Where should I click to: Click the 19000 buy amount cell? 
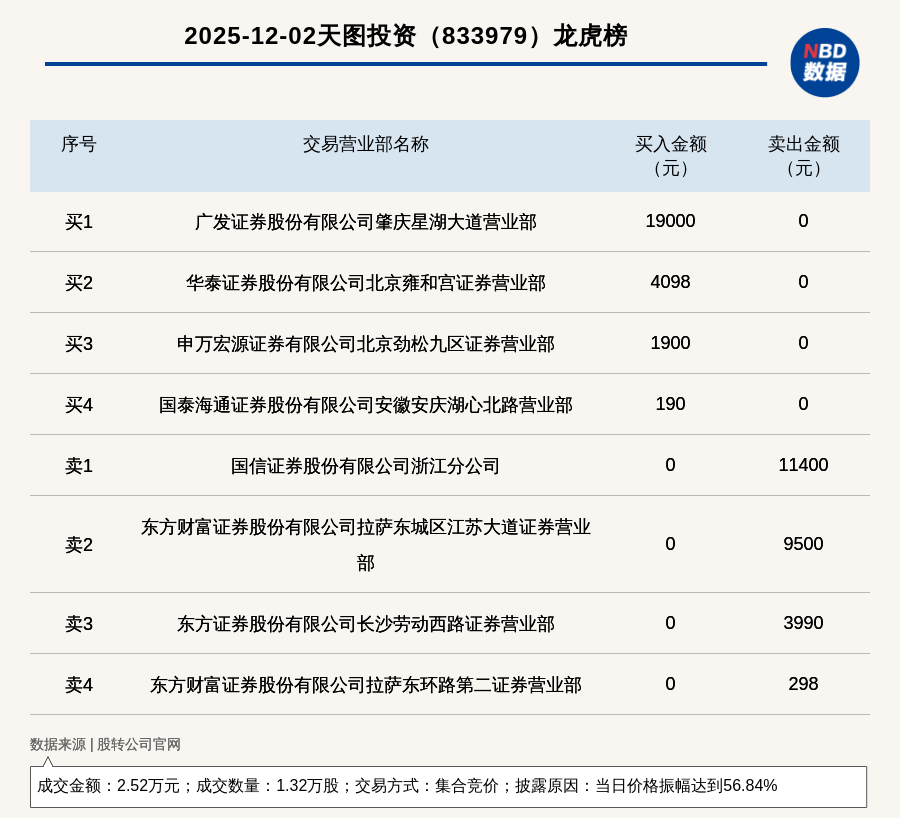point(670,221)
